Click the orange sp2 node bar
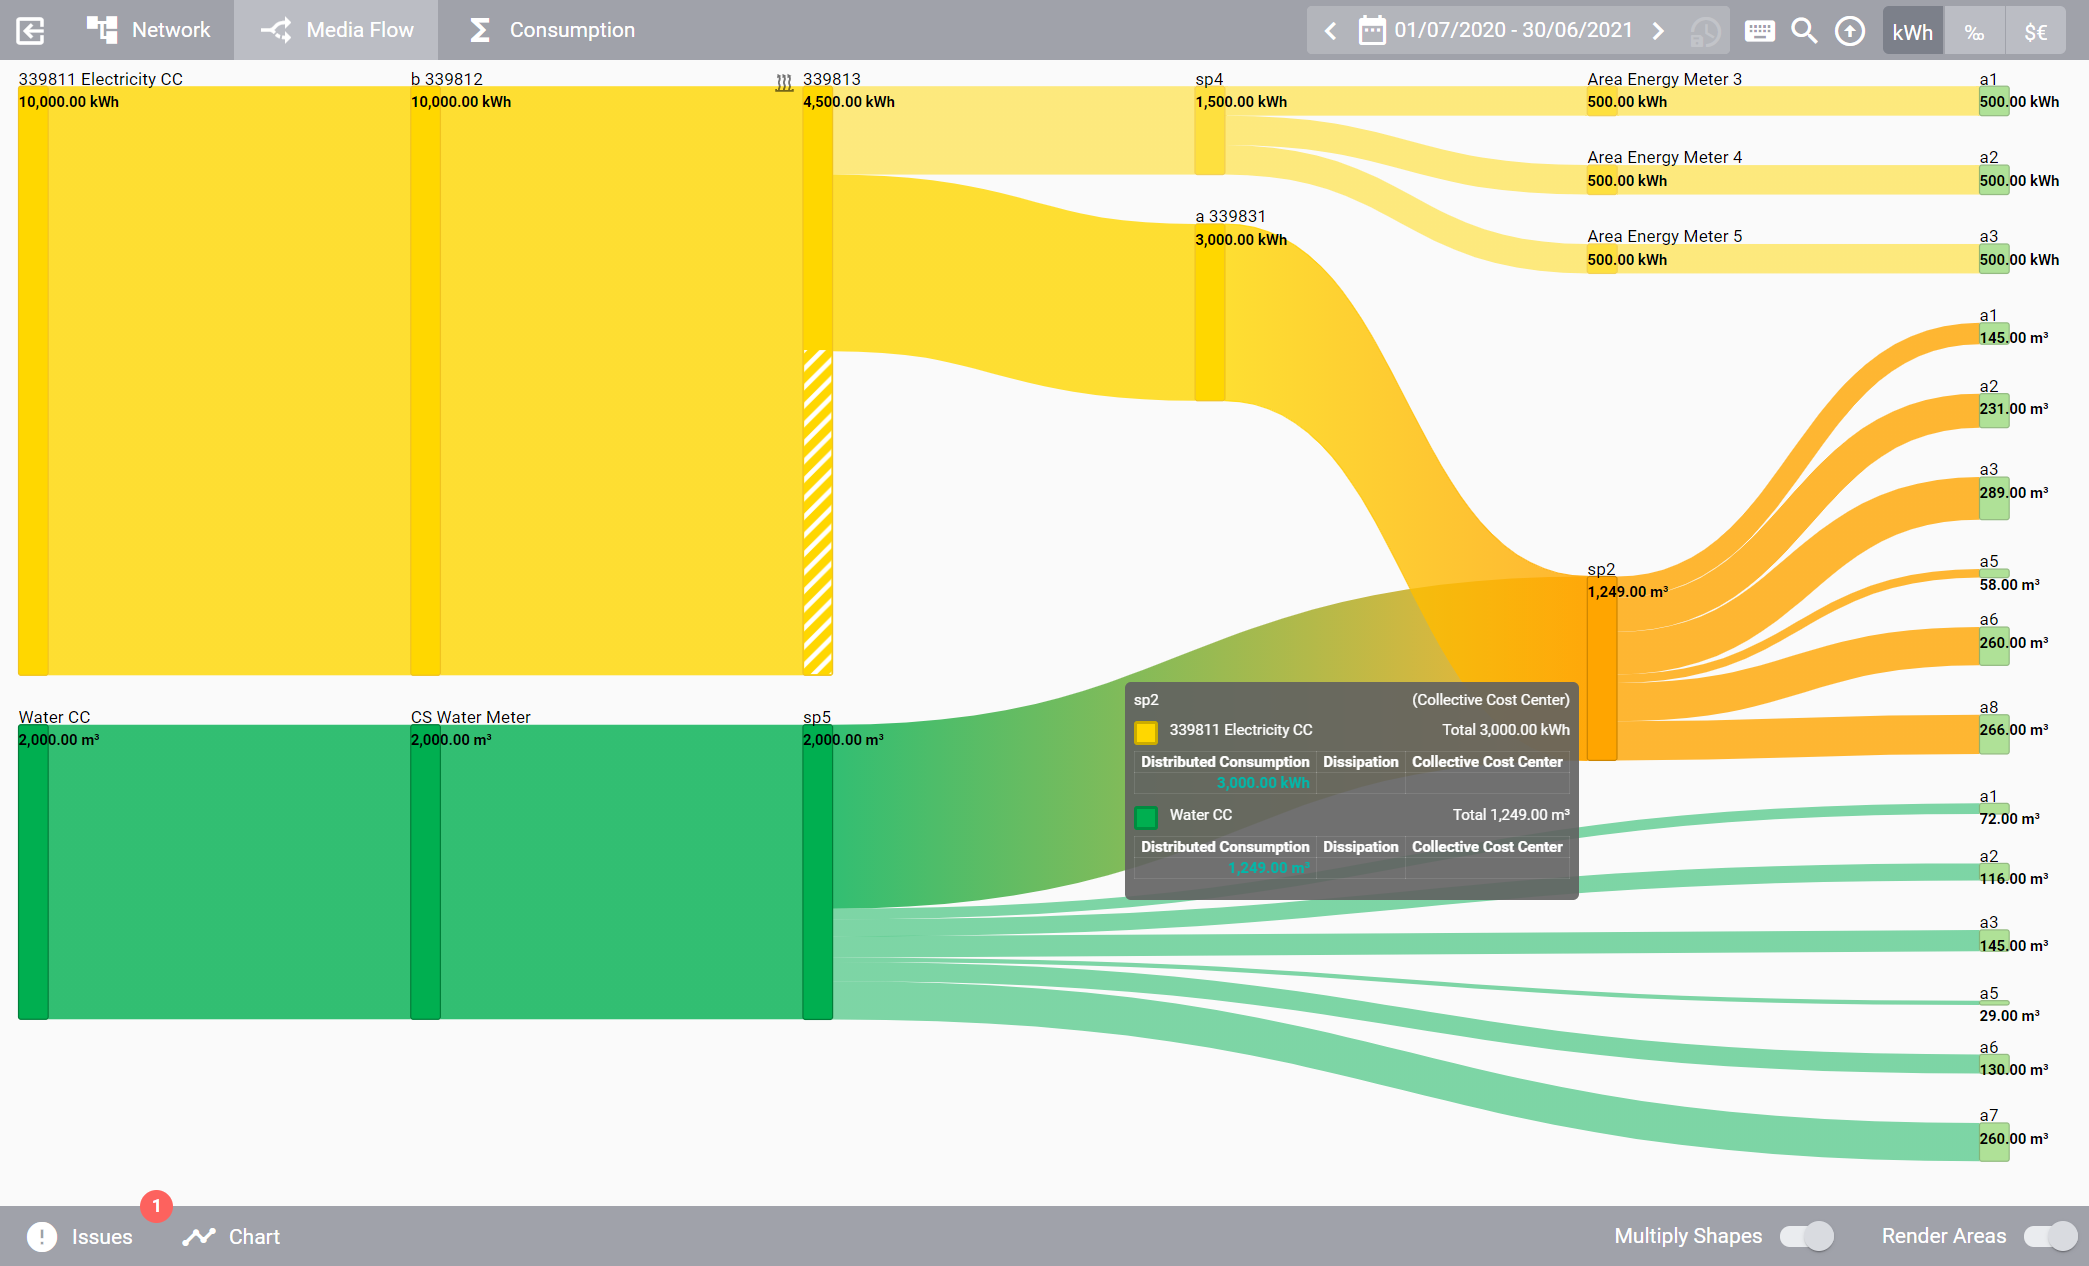 tap(1602, 668)
